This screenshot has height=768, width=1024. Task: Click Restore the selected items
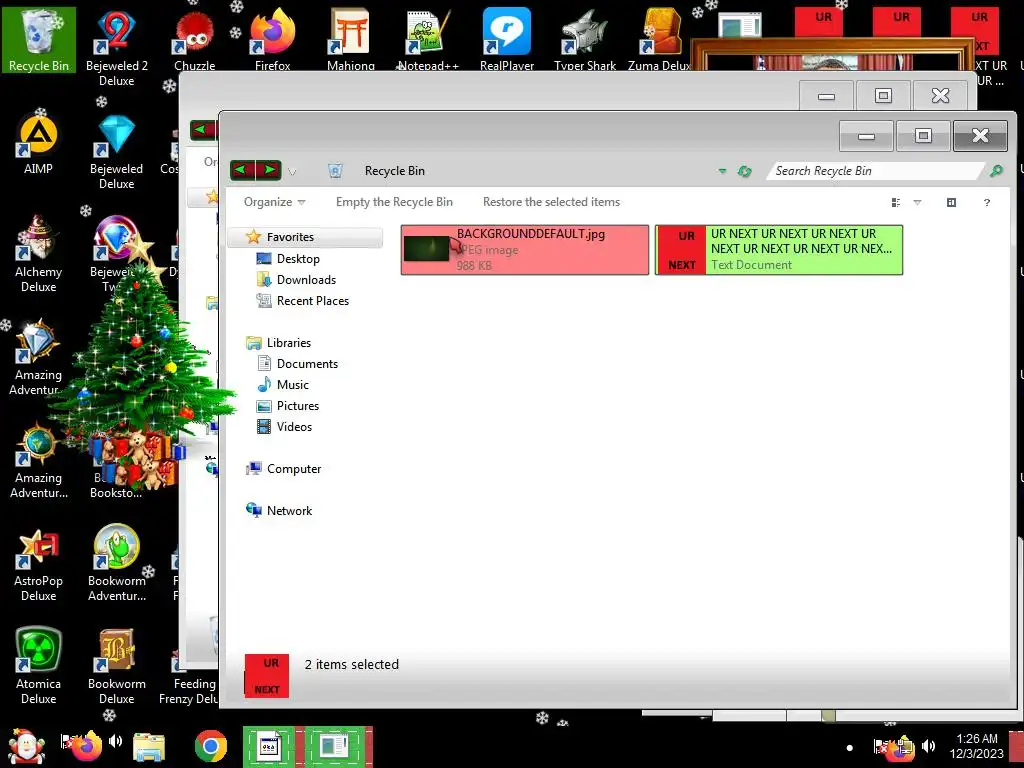click(x=551, y=202)
